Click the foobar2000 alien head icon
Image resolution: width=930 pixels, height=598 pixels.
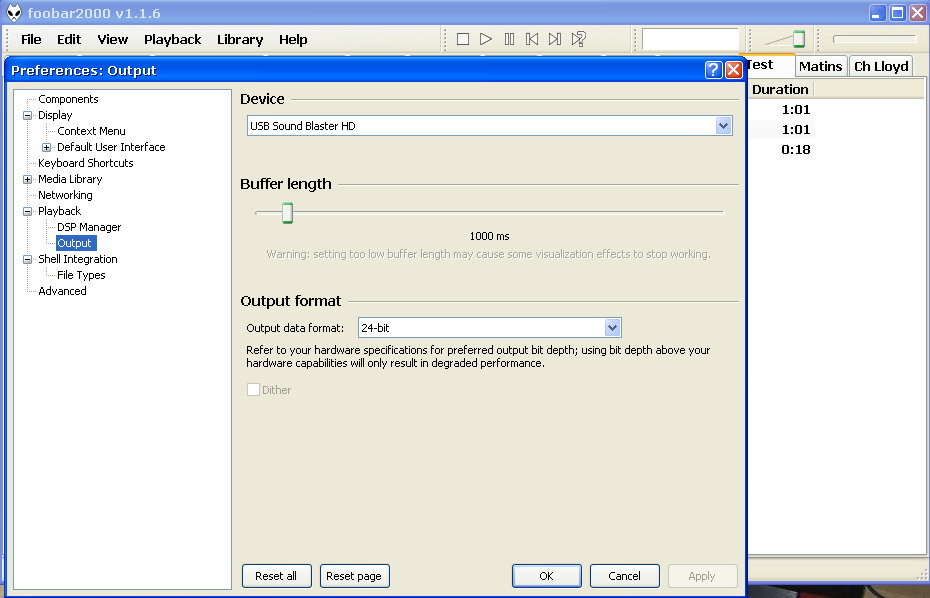[14, 12]
